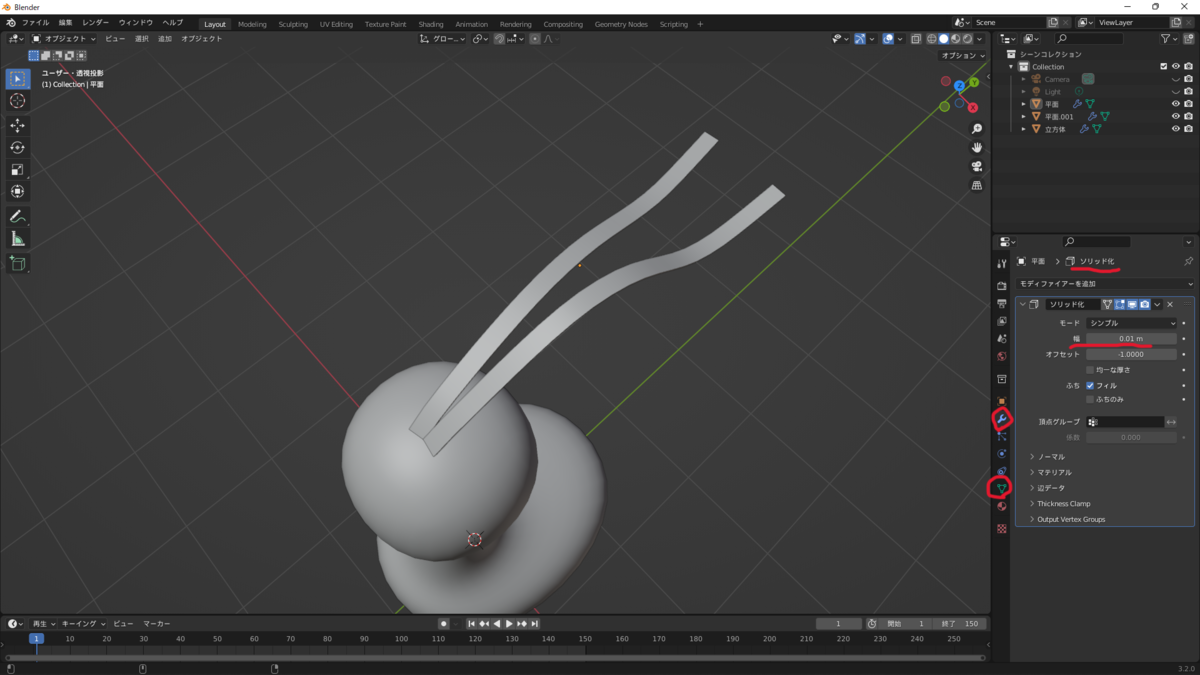The image size is (1200, 675).
Task: Open the Modifier properties wrench tab
Action: (1002, 419)
